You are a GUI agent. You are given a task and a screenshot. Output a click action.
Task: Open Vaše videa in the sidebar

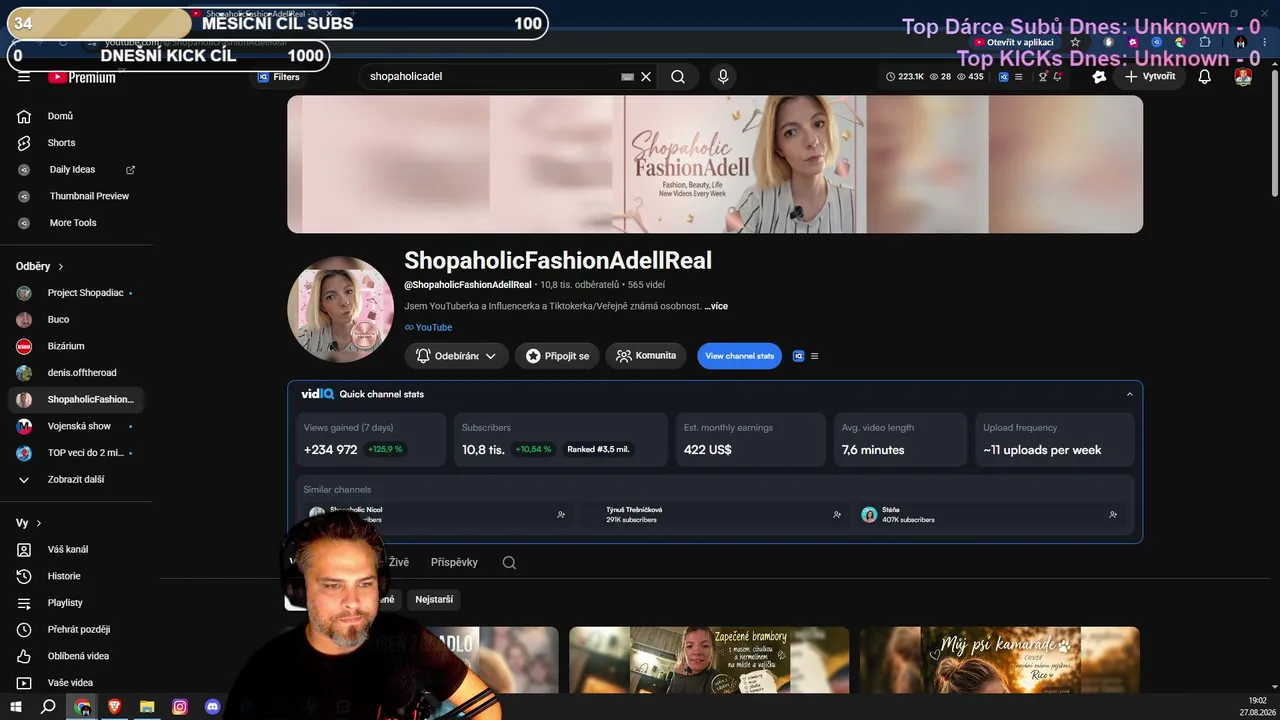[77, 683]
